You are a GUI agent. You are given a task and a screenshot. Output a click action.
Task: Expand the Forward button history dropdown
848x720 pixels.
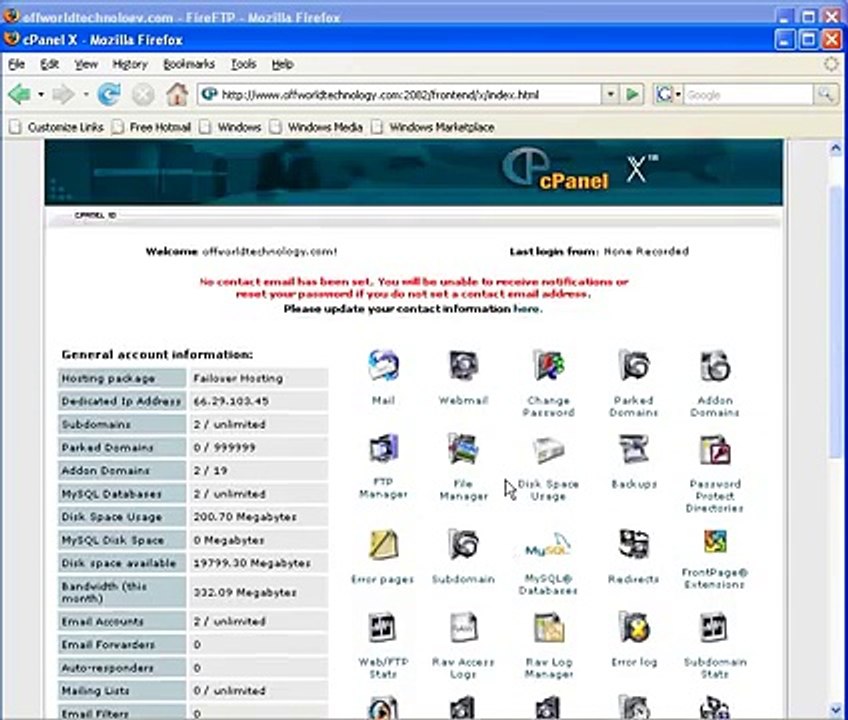85,95
